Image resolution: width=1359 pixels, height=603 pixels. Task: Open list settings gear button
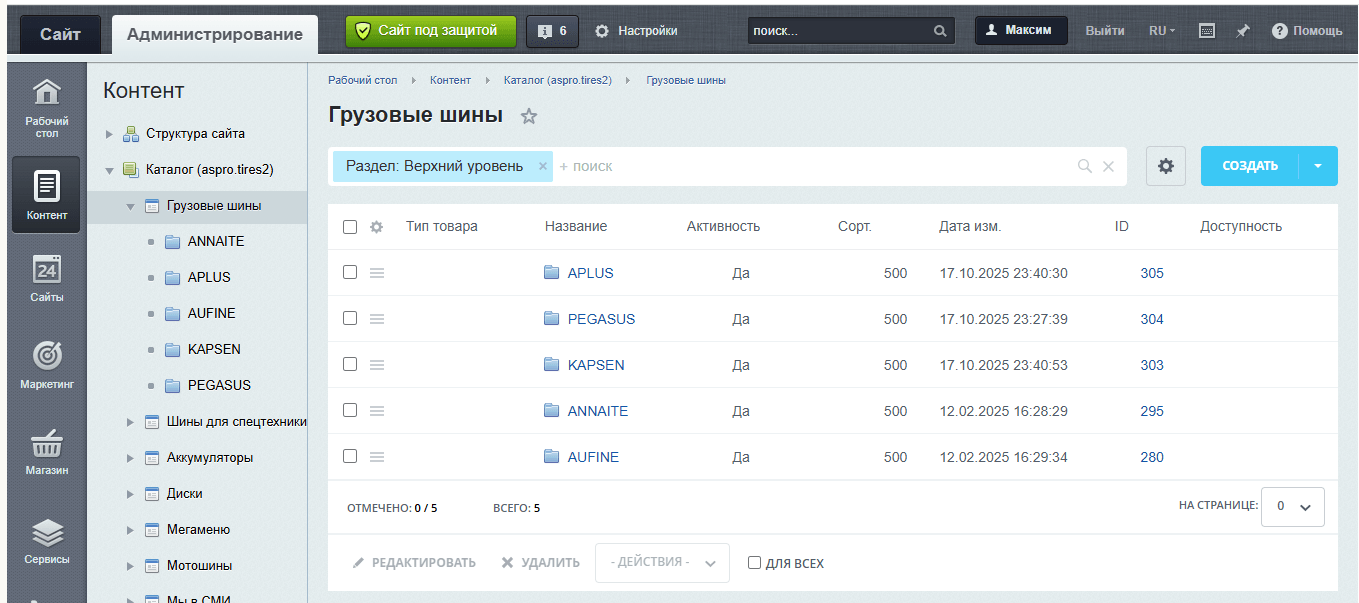point(1165,166)
